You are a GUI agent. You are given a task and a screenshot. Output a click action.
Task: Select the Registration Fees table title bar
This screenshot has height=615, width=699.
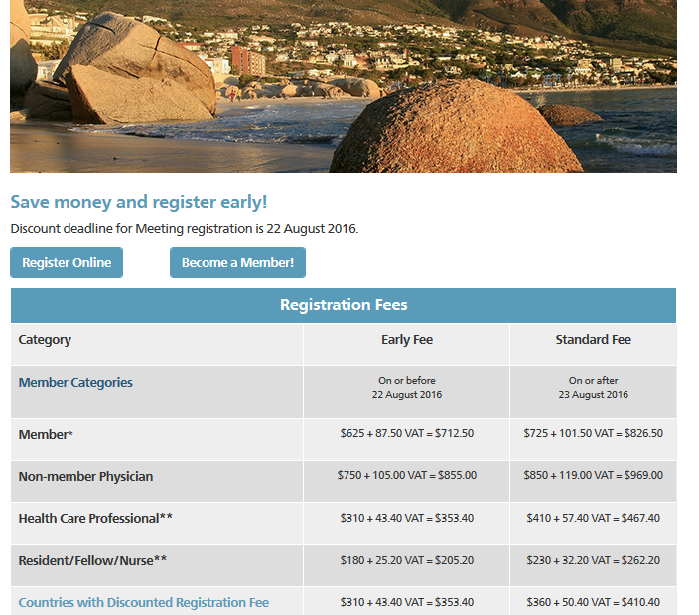tap(343, 305)
